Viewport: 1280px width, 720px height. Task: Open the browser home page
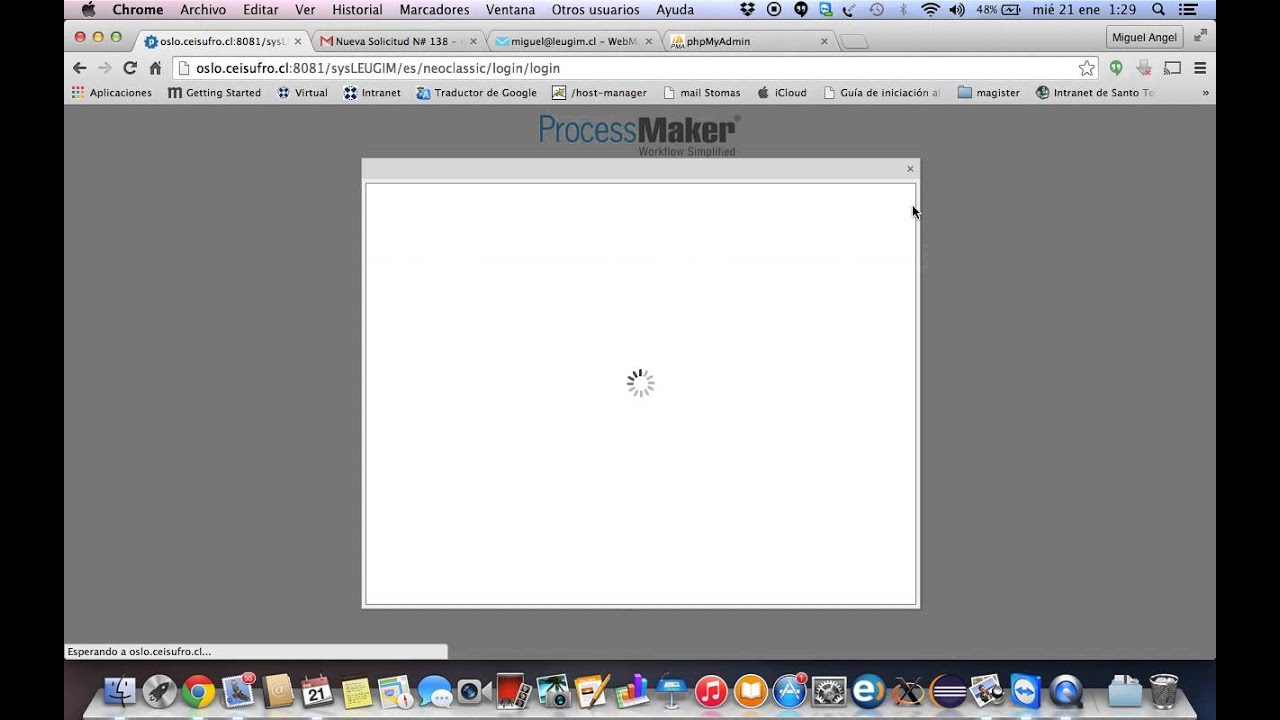point(155,68)
